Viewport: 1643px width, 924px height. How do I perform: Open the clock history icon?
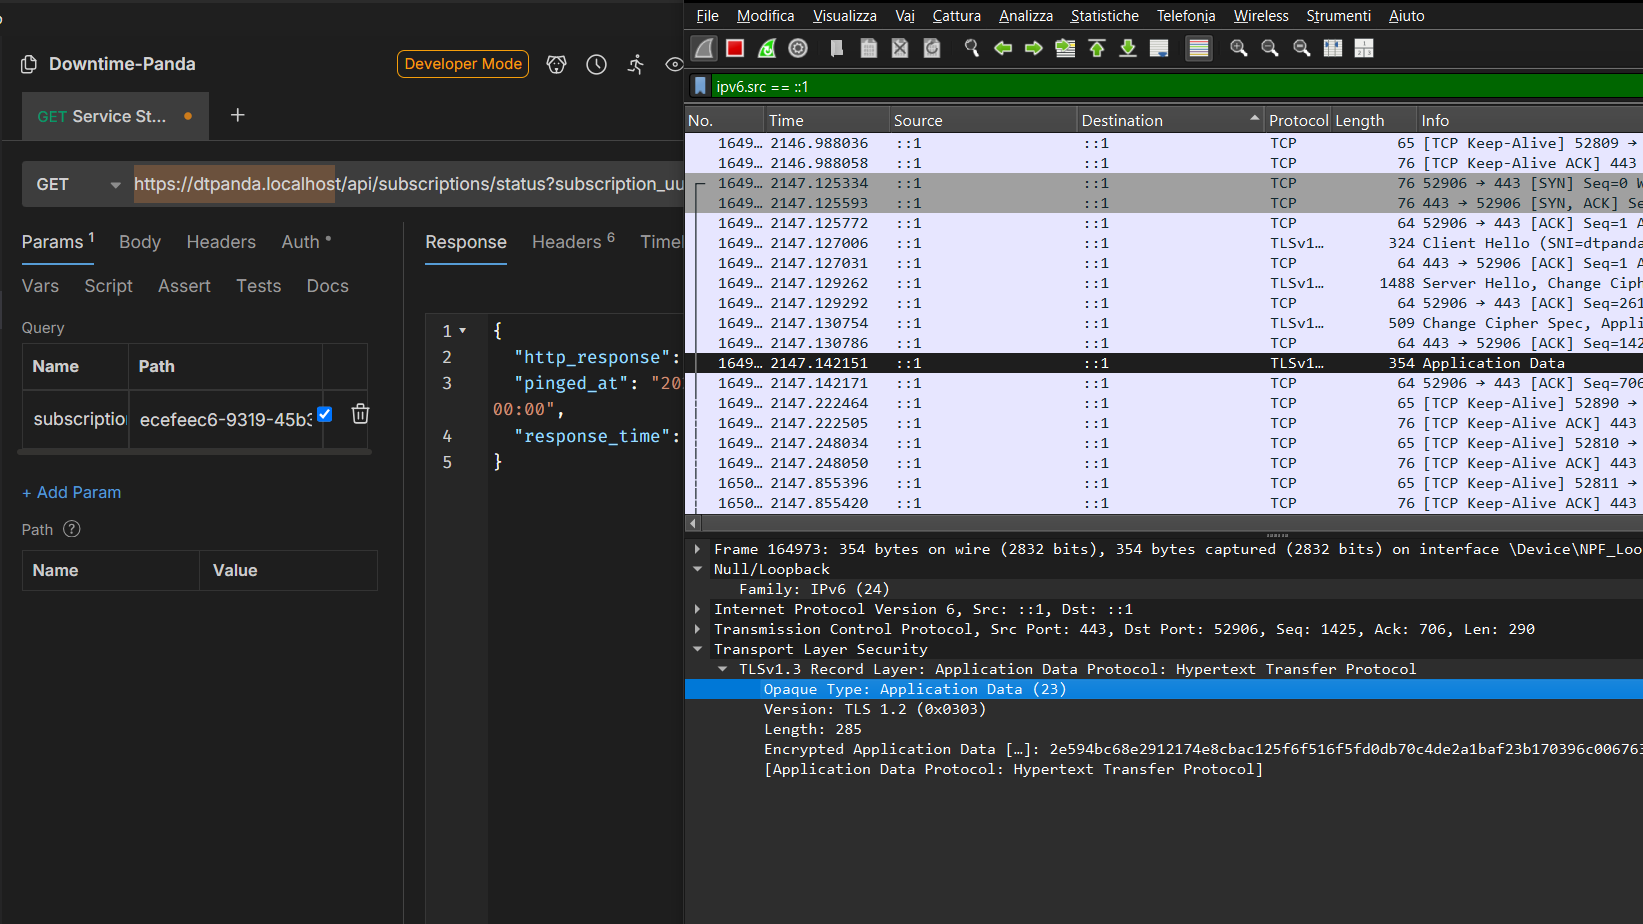(x=597, y=64)
